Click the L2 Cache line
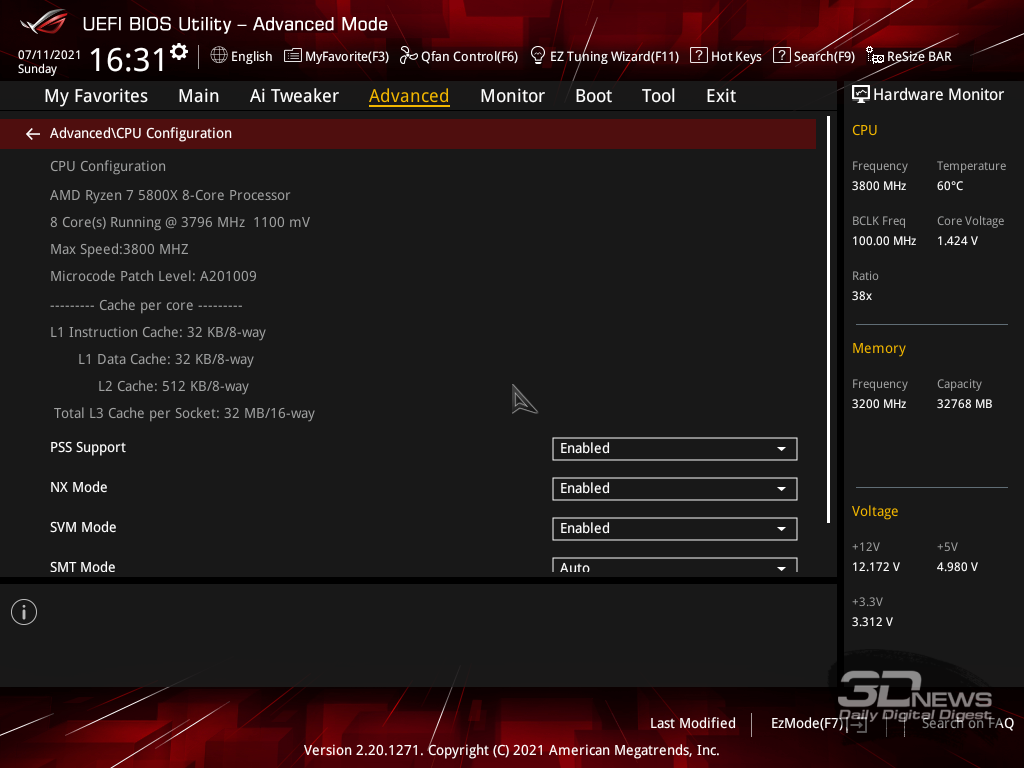Viewport: 1024px width, 768px height. [x=173, y=386]
